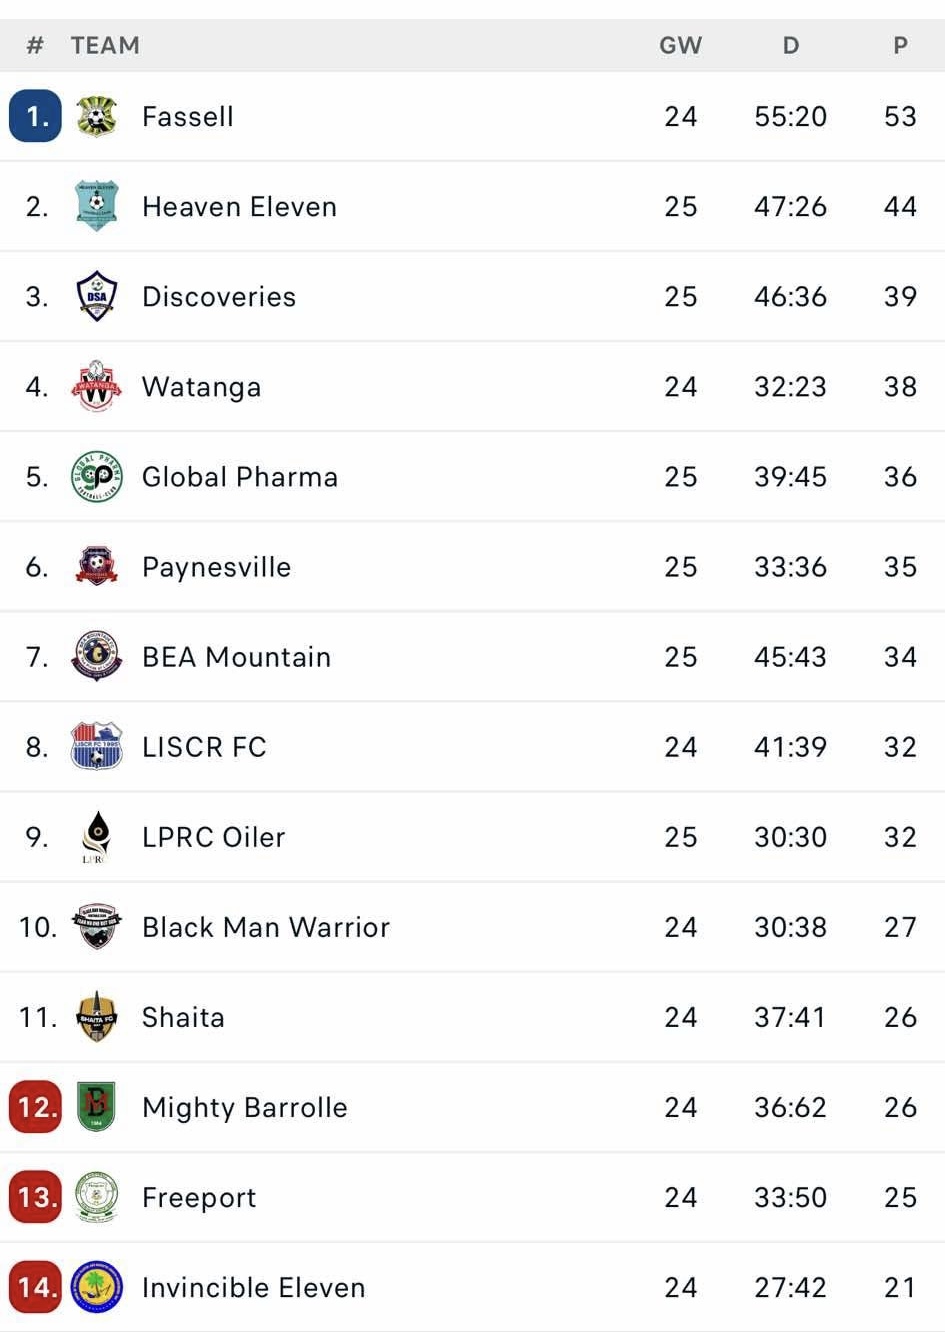Click the Mighty Barrolle green shield icon

(97, 1106)
